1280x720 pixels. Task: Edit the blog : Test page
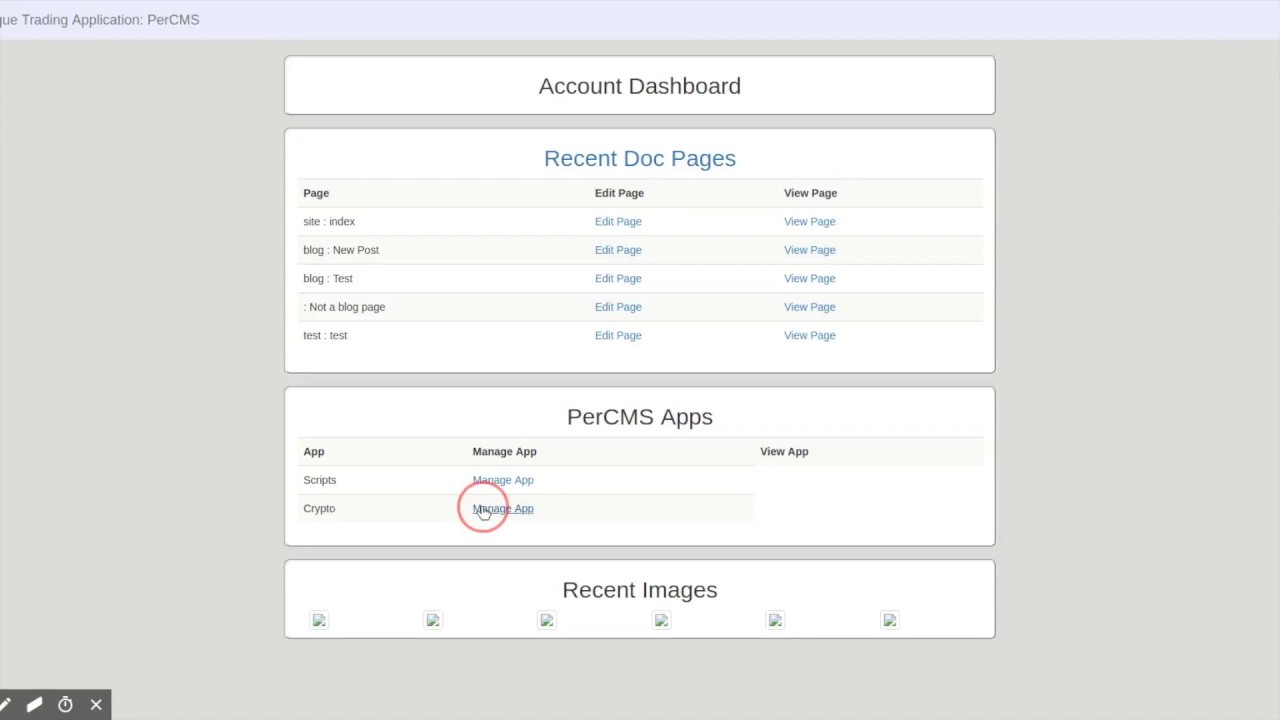[618, 278]
